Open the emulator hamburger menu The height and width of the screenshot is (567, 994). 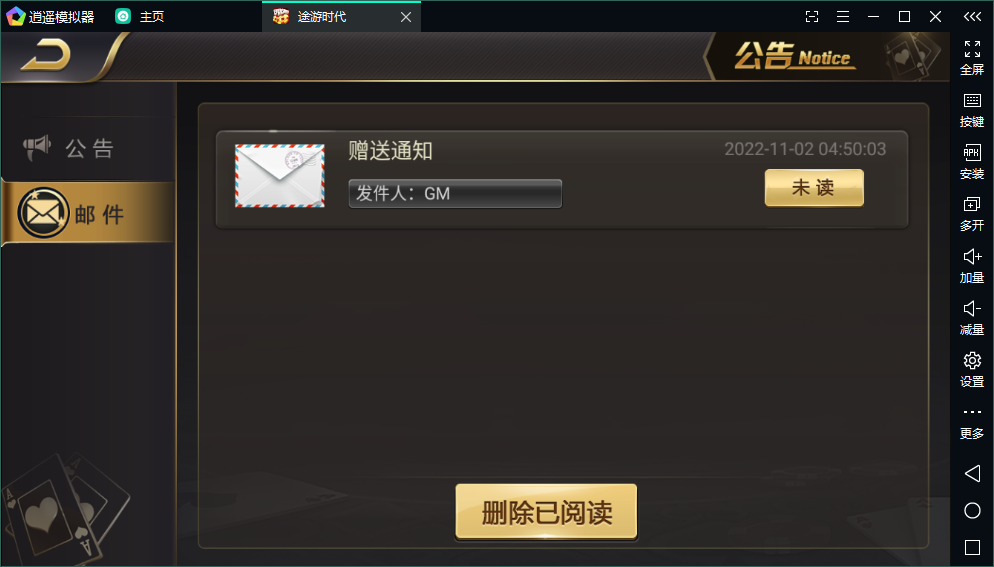coord(842,16)
